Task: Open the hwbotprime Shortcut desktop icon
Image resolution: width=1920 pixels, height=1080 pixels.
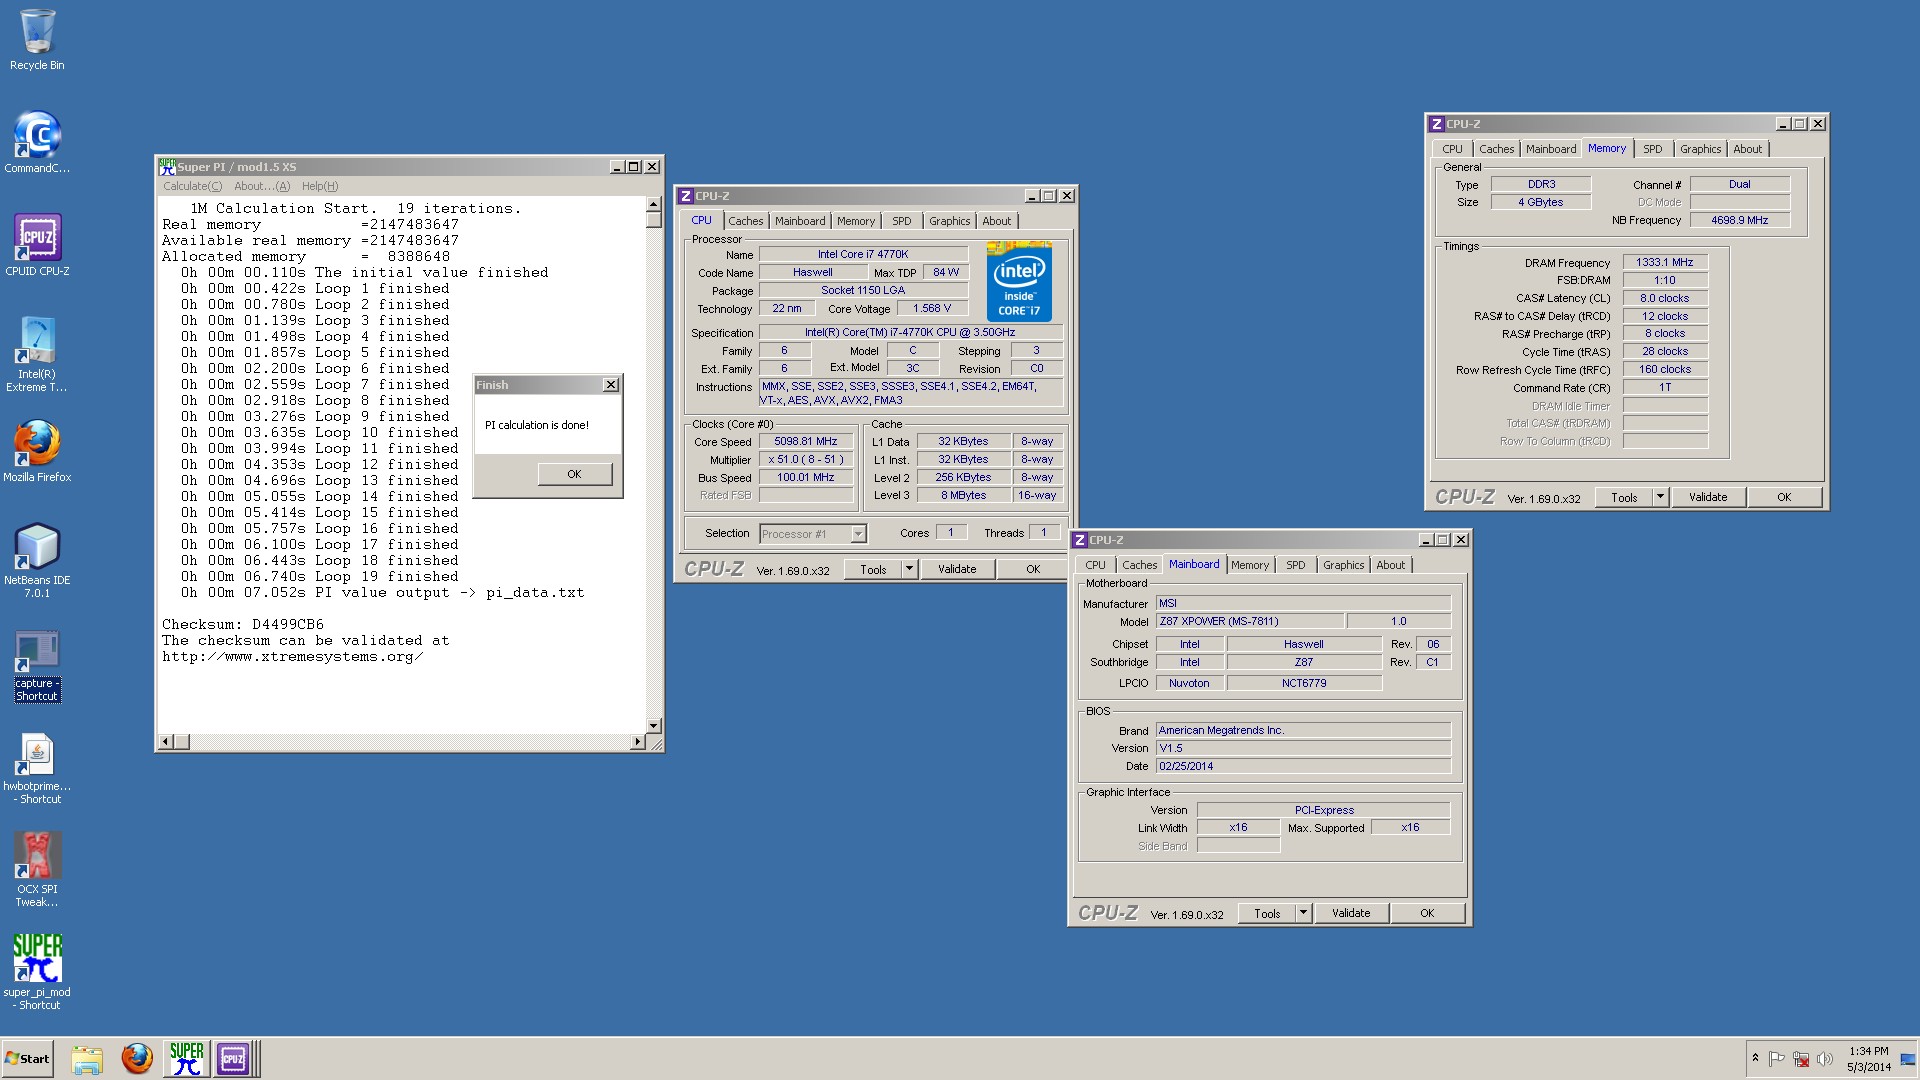Action: tap(37, 768)
